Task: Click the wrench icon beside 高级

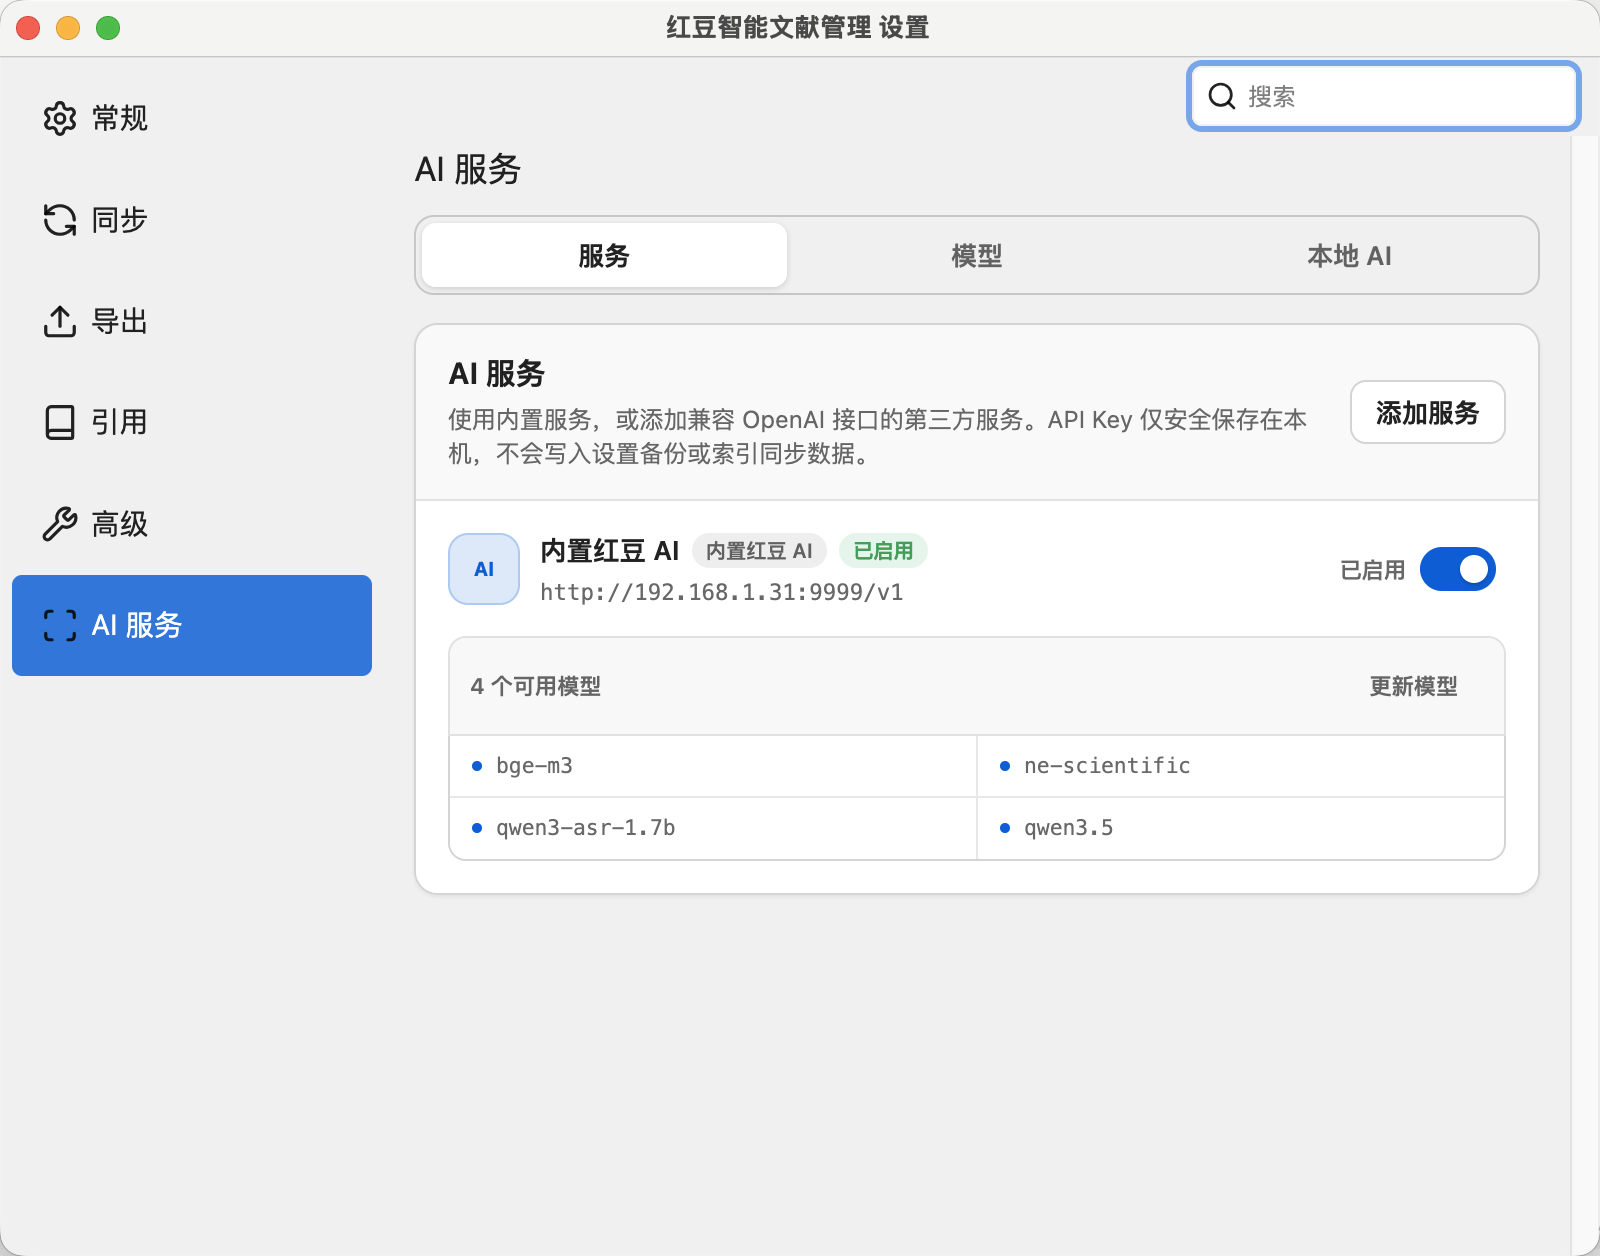Action: click(x=60, y=524)
